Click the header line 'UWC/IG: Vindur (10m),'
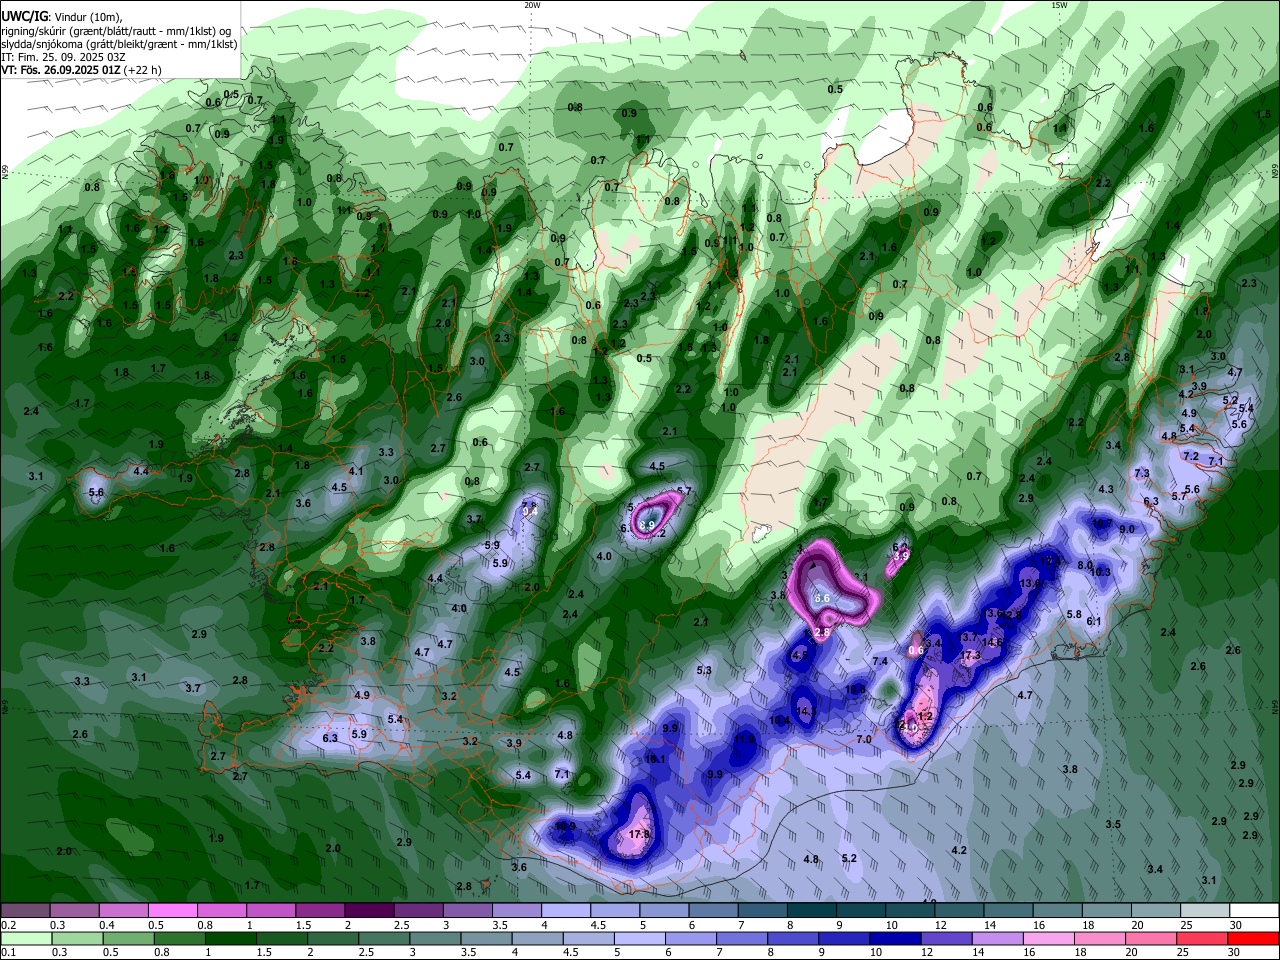The image size is (1280, 960). 63,16
